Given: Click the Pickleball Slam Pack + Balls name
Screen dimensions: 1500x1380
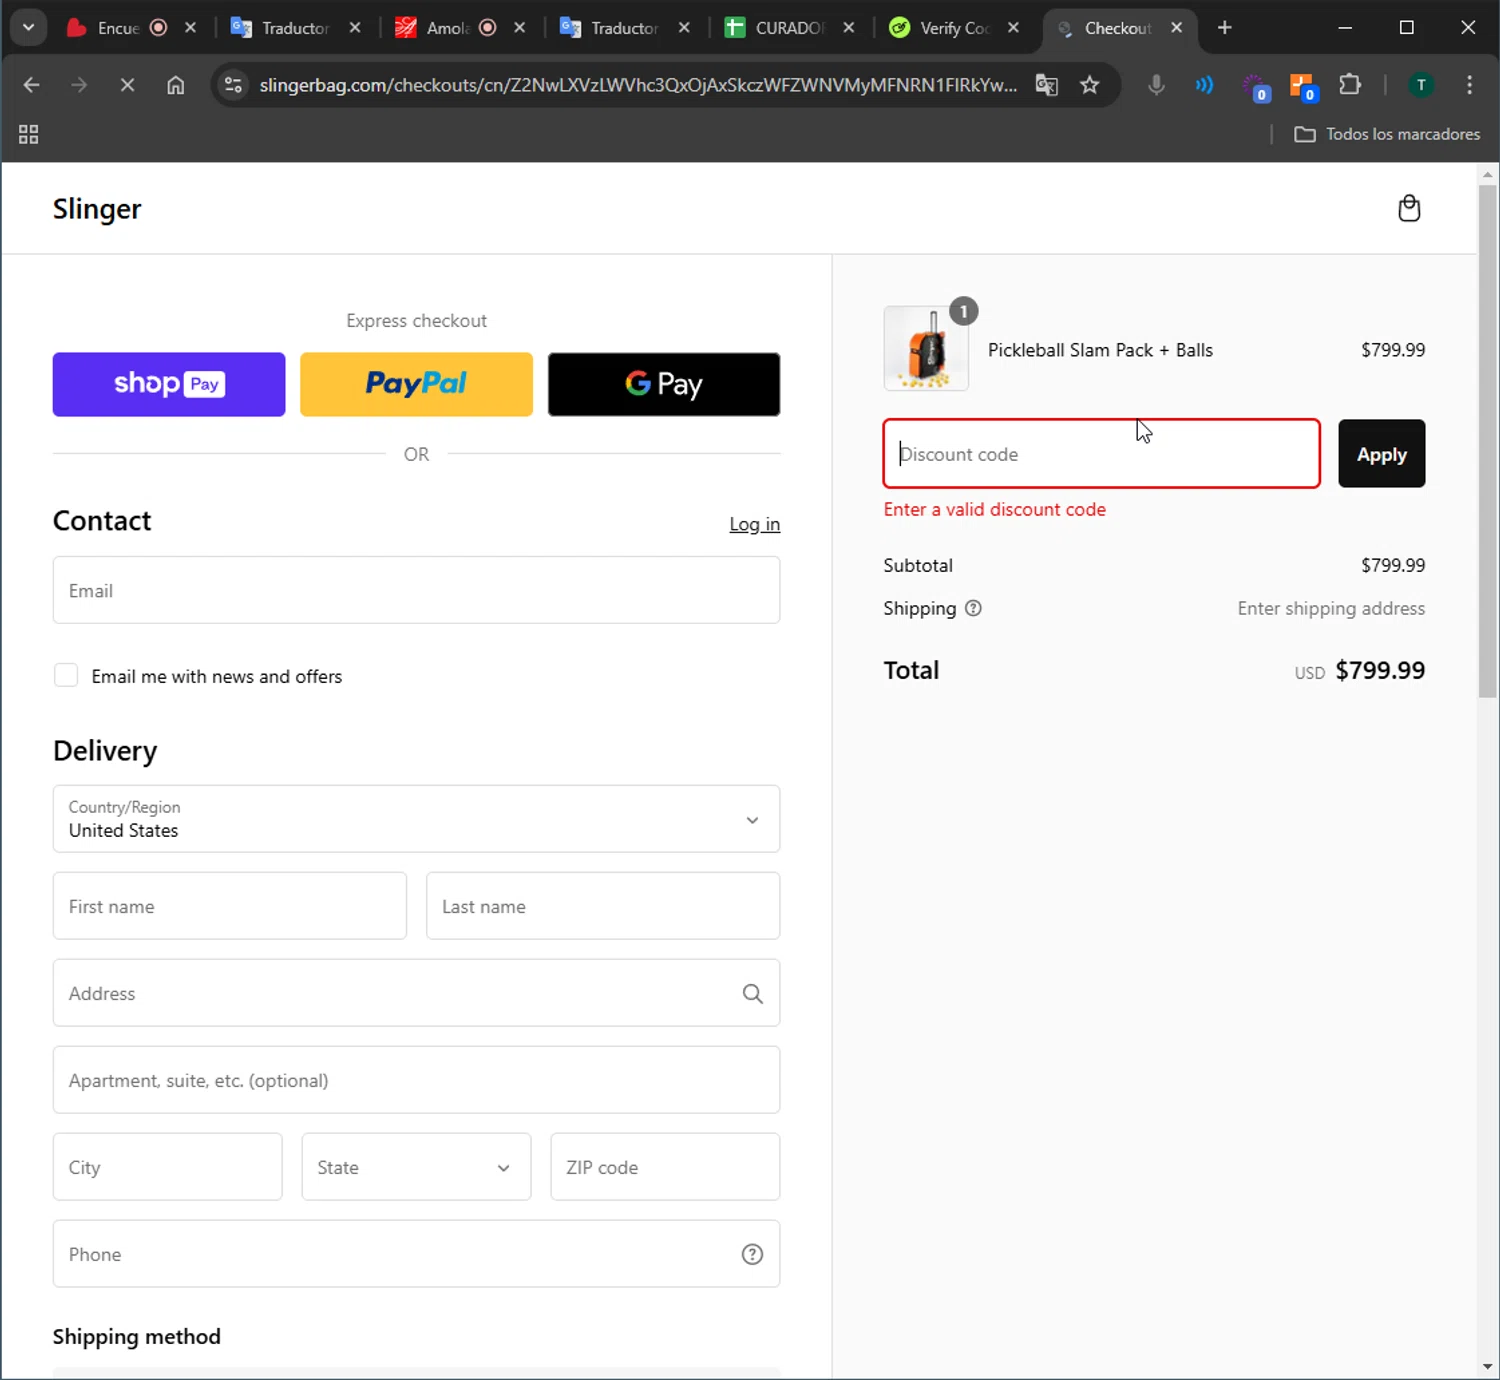Looking at the screenshot, I should click(1100, 350).
